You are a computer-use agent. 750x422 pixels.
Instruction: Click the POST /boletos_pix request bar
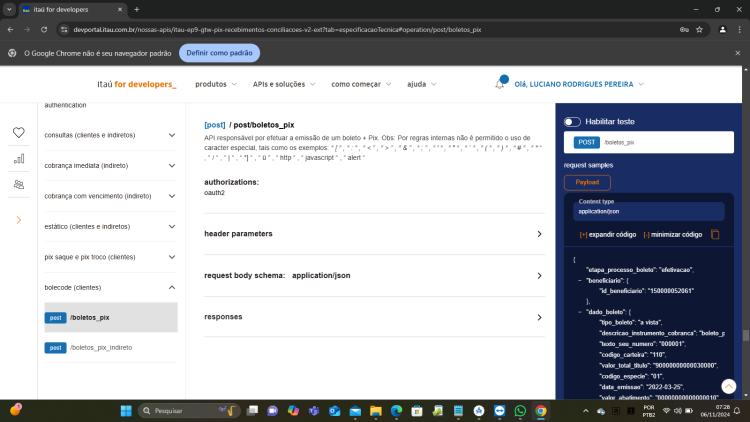tap(649, 143)
